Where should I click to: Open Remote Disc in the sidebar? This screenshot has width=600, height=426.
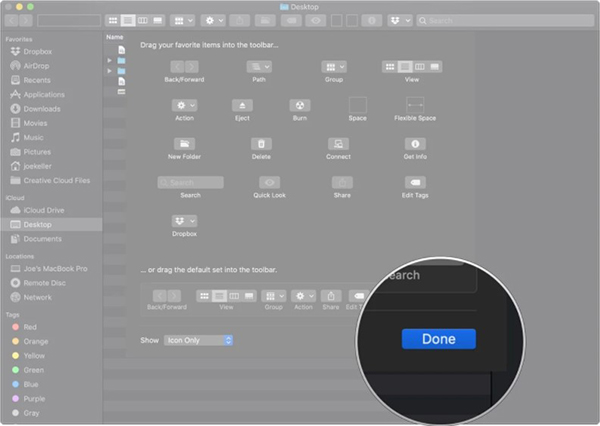coord(44,283)
